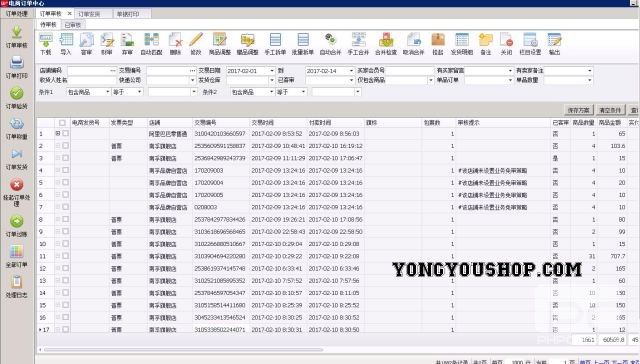The image size is (640, 364).
Task: Check the checkbox in row 8
Action: tap(66, 219)
